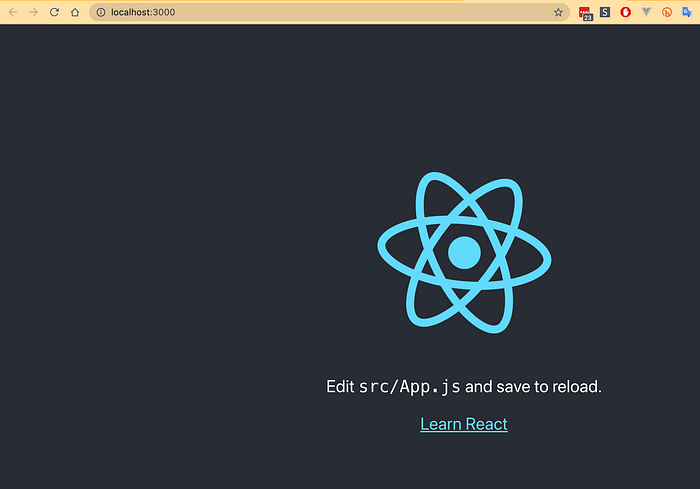Click the spinning React logo

click(x=464, y=252)
